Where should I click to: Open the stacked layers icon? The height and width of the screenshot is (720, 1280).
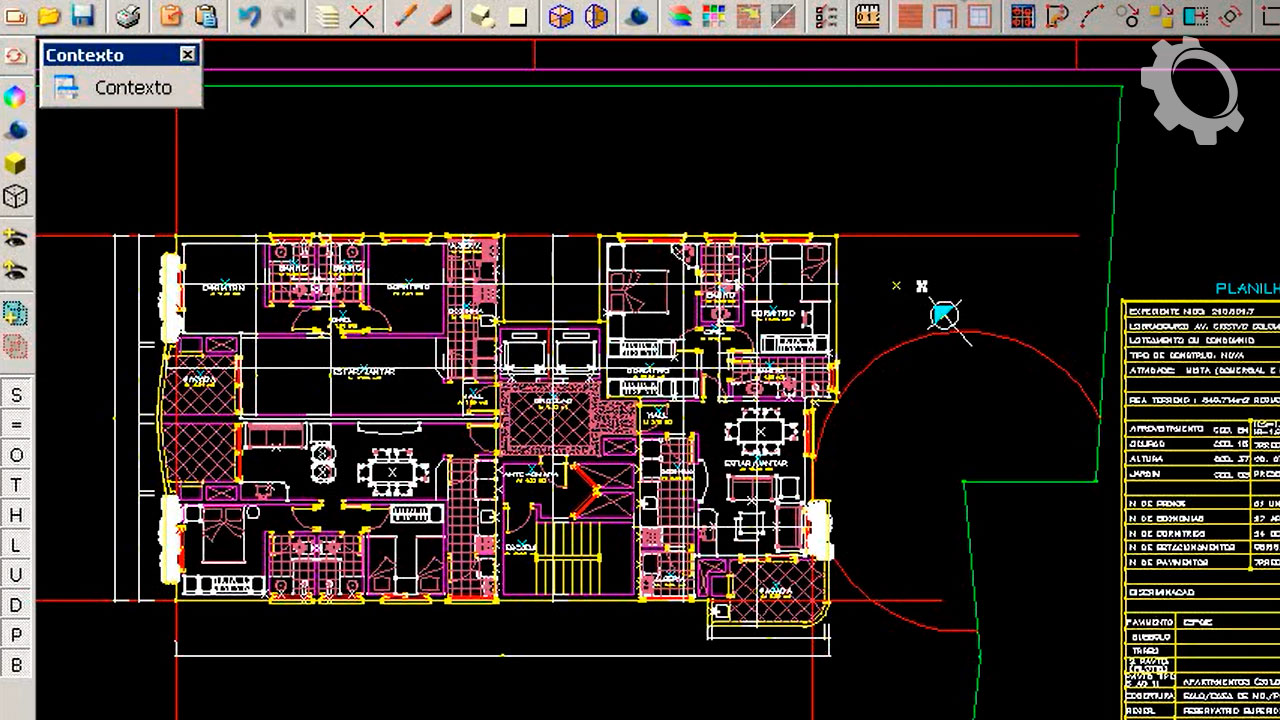pyautogui.click(x=679, y=16)
